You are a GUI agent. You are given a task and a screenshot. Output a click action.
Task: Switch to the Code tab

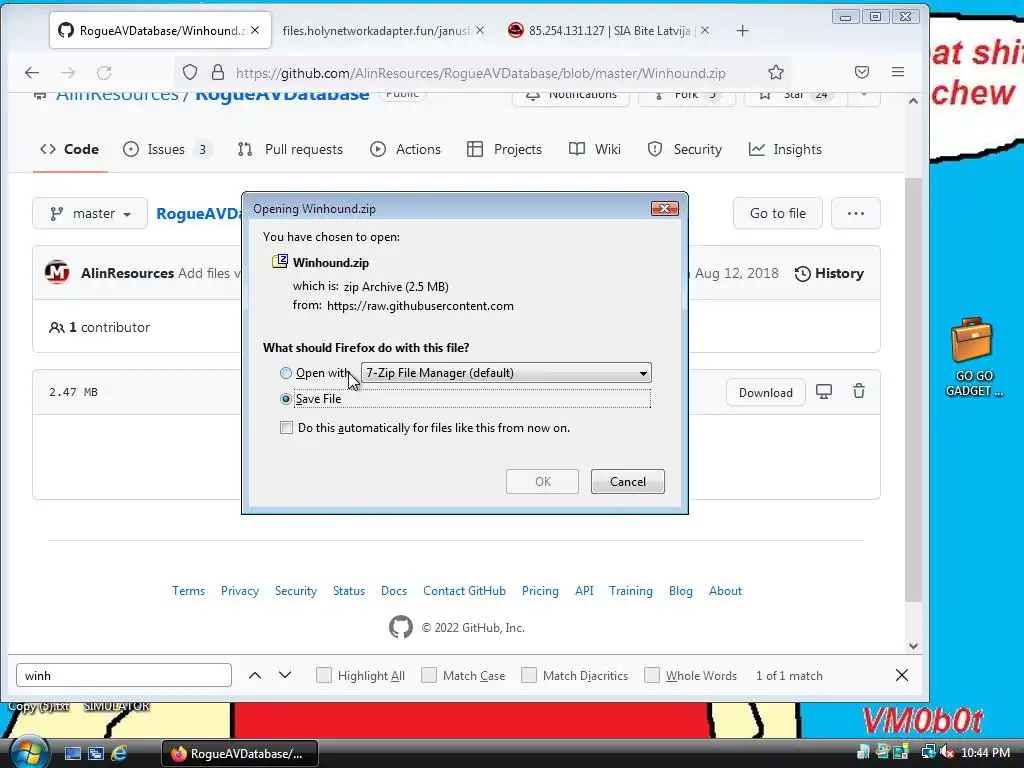pyautogui.click(x=70, y=150)
